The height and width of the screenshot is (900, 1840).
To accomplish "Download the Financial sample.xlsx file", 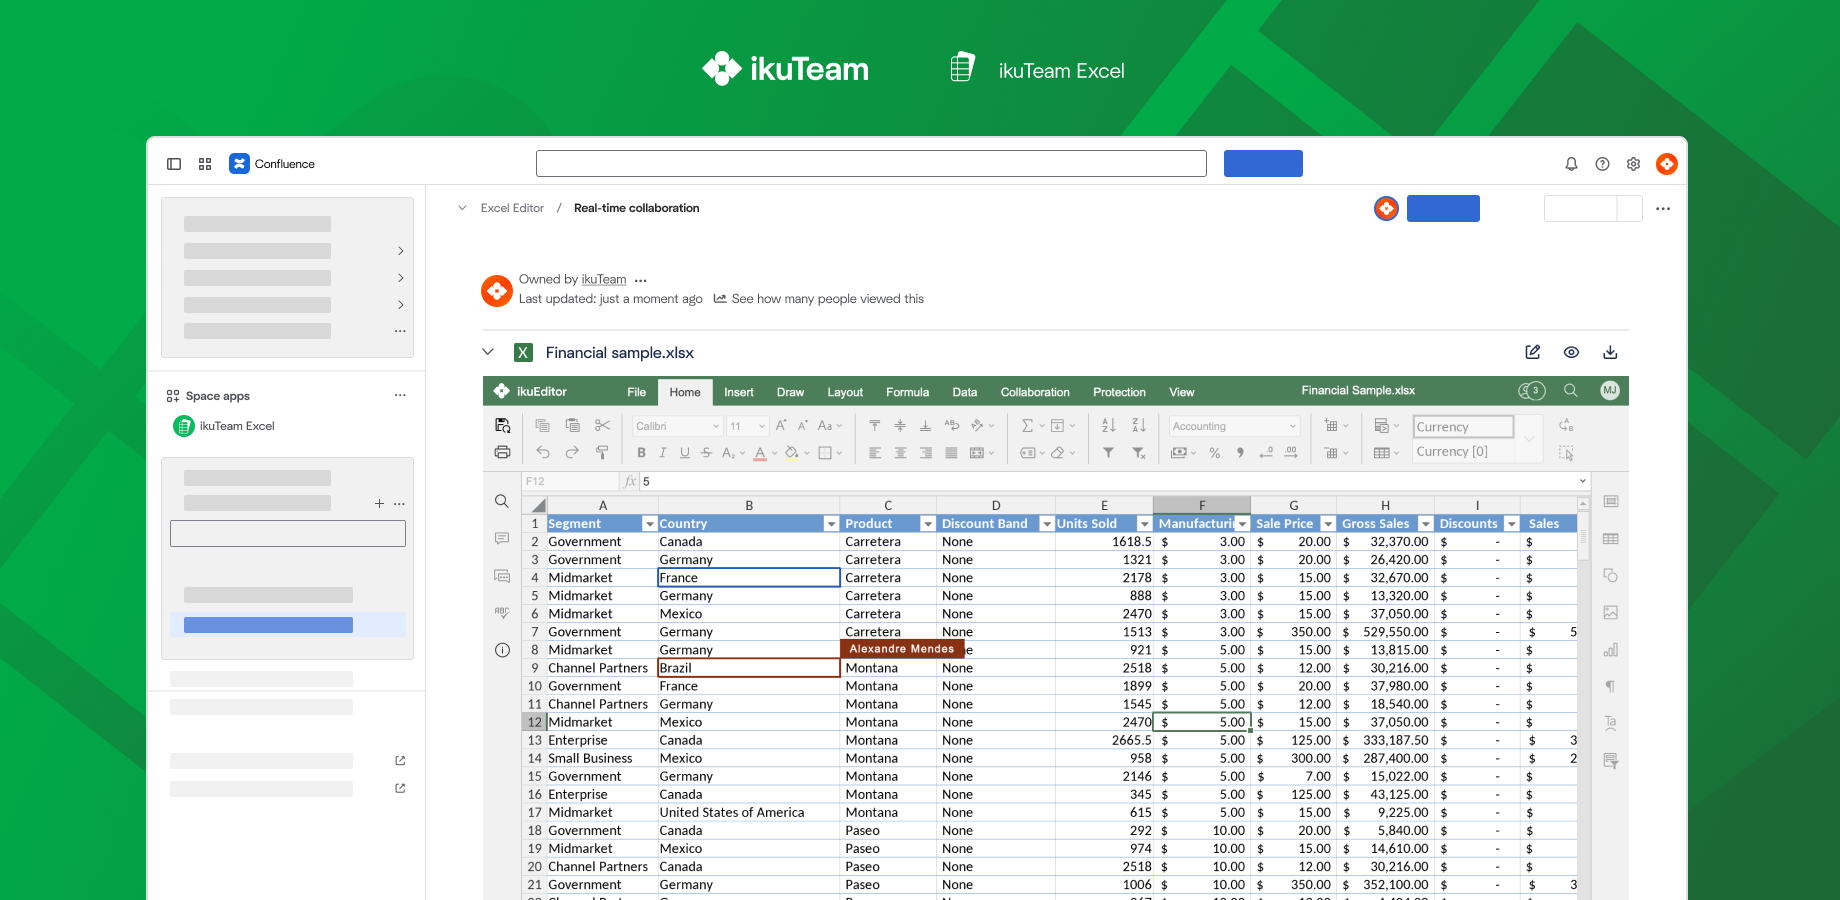I will click(1610, 352).
